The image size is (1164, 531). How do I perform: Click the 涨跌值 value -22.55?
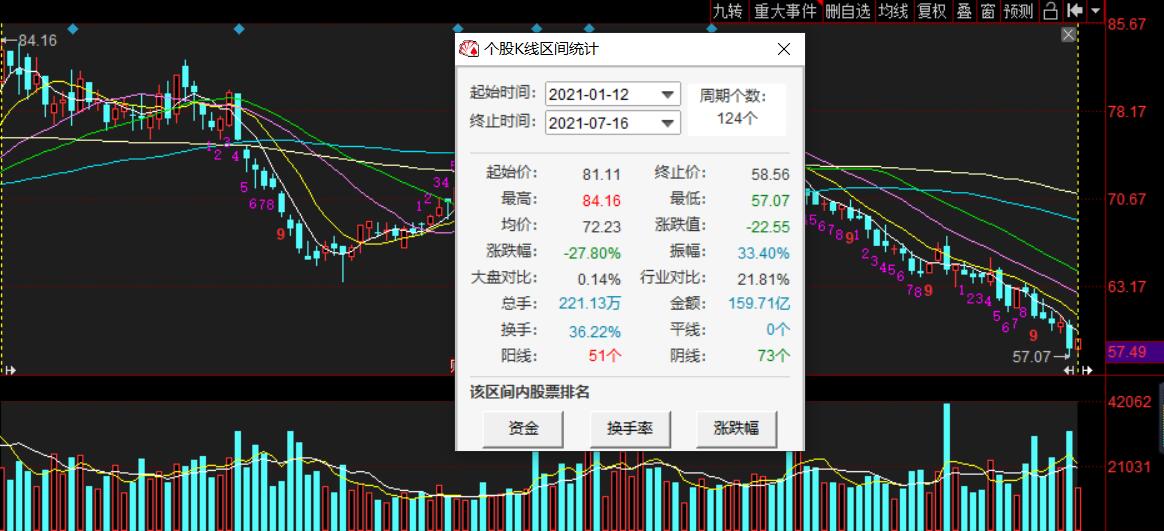point(768,227)
